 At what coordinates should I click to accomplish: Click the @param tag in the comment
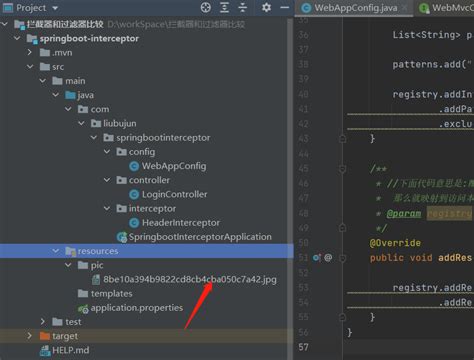(x=404, y=213)
